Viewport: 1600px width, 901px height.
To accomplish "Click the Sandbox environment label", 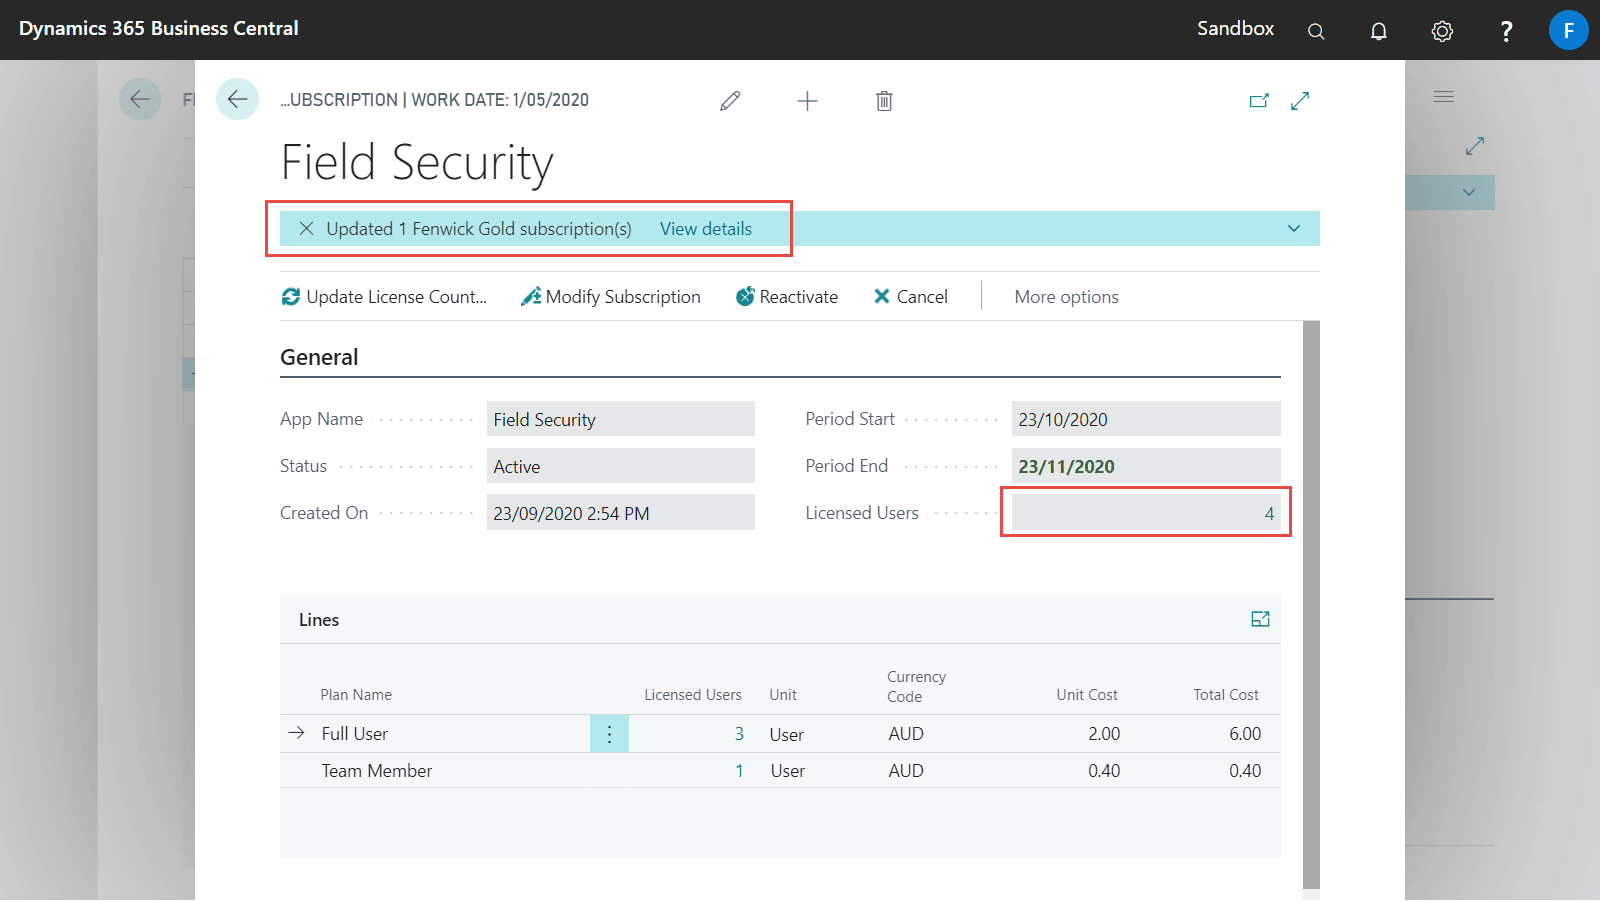I will pyautogui.click(x=1235, y=29).
